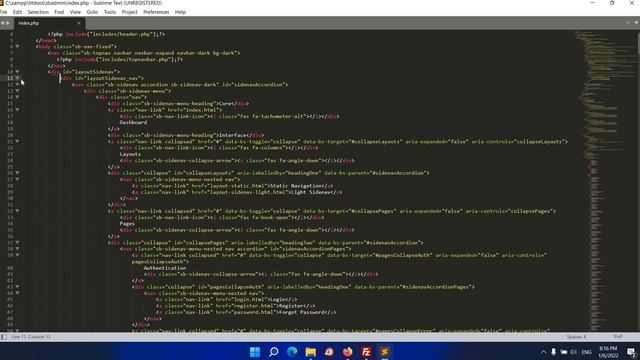
Task: Close the index.php tab
Action: [x=79, y=23]
